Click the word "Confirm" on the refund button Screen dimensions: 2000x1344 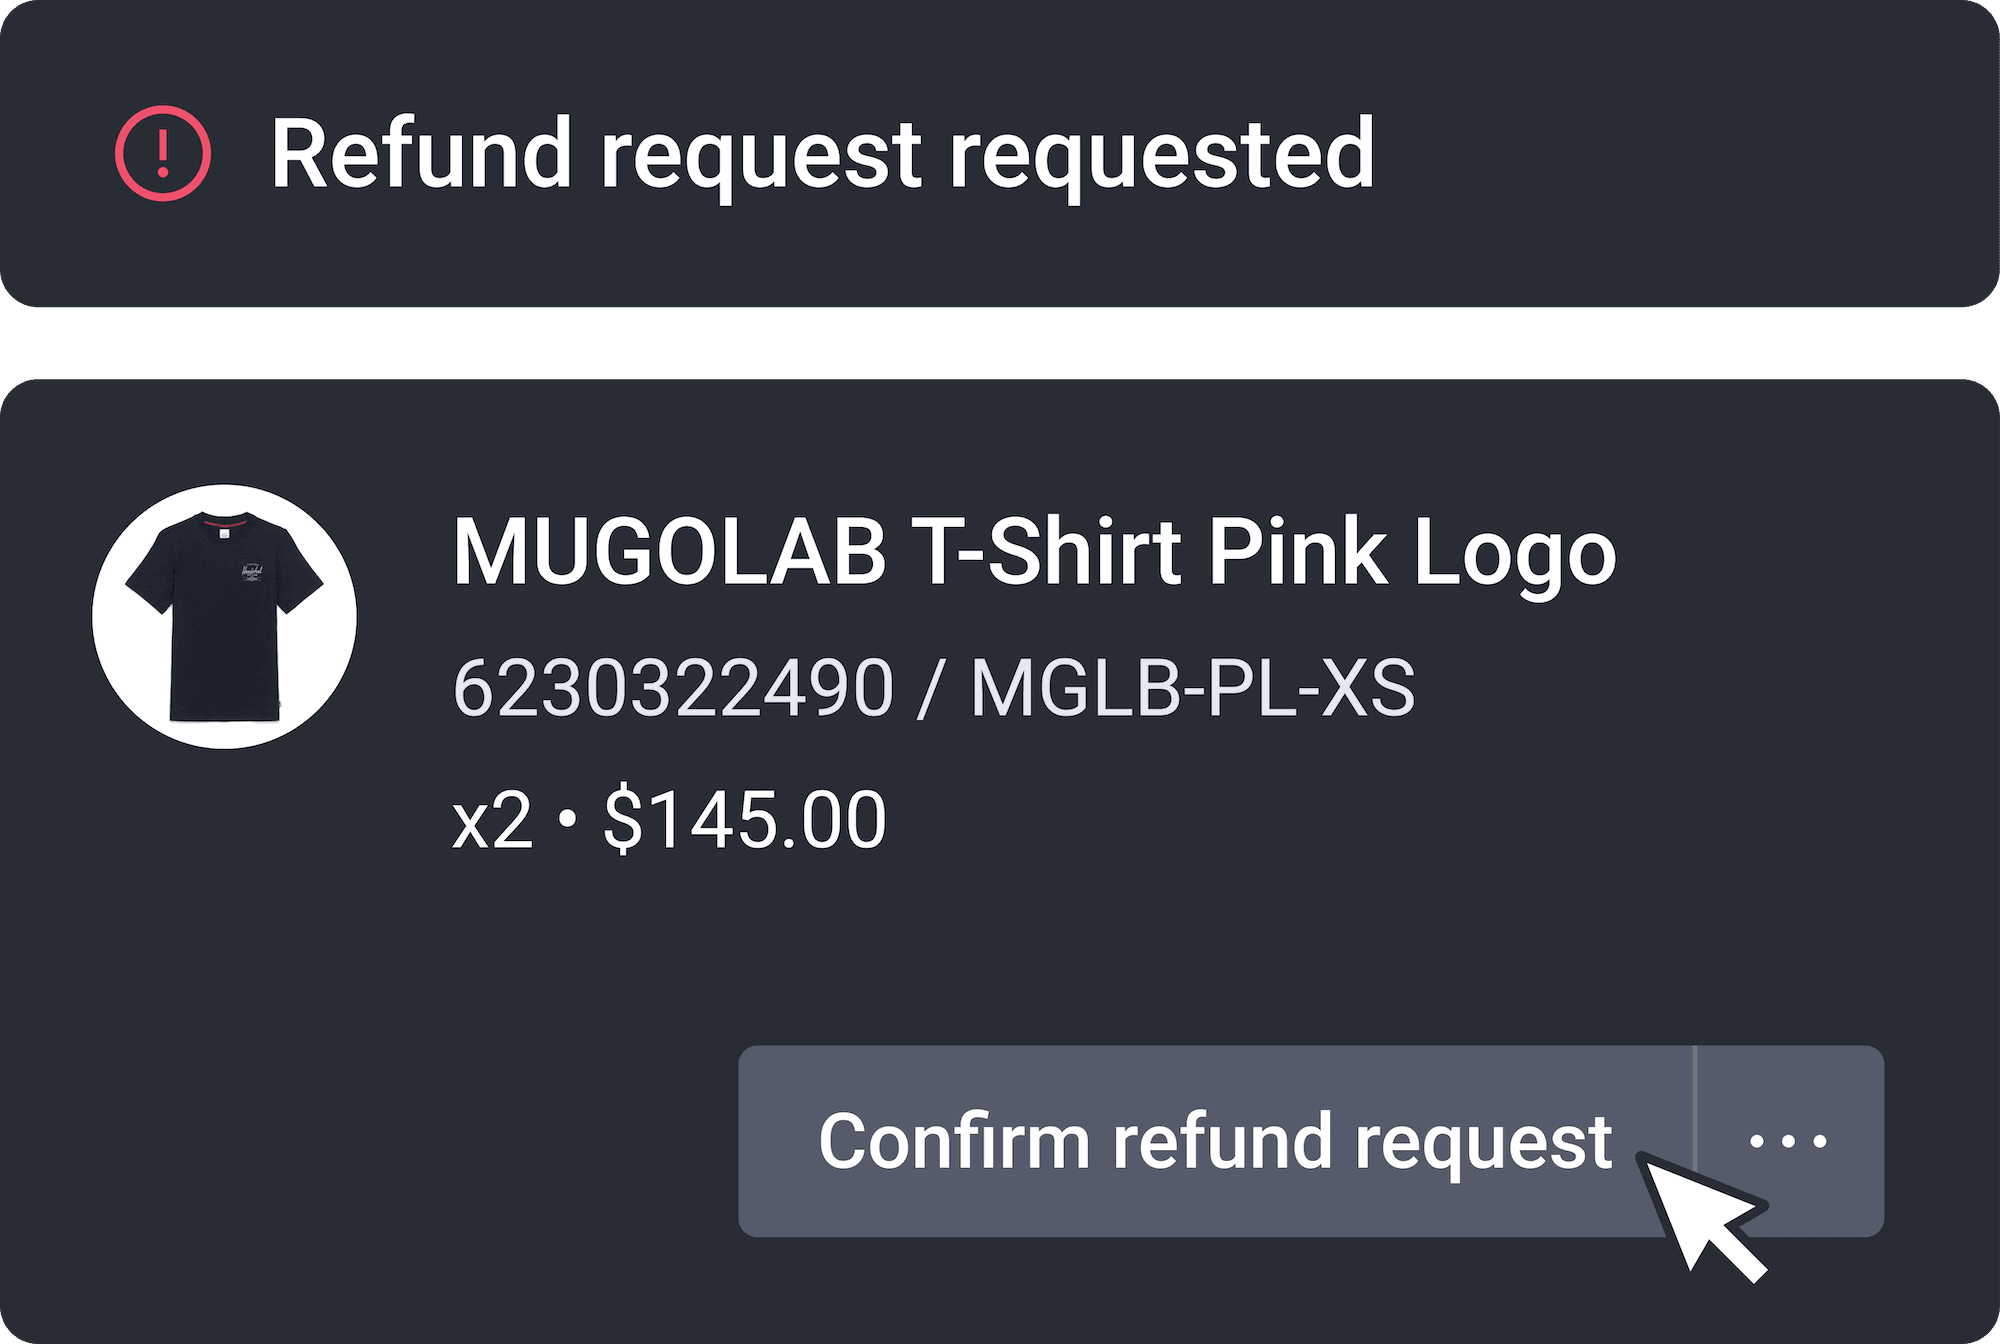(x=954, y=1141)
